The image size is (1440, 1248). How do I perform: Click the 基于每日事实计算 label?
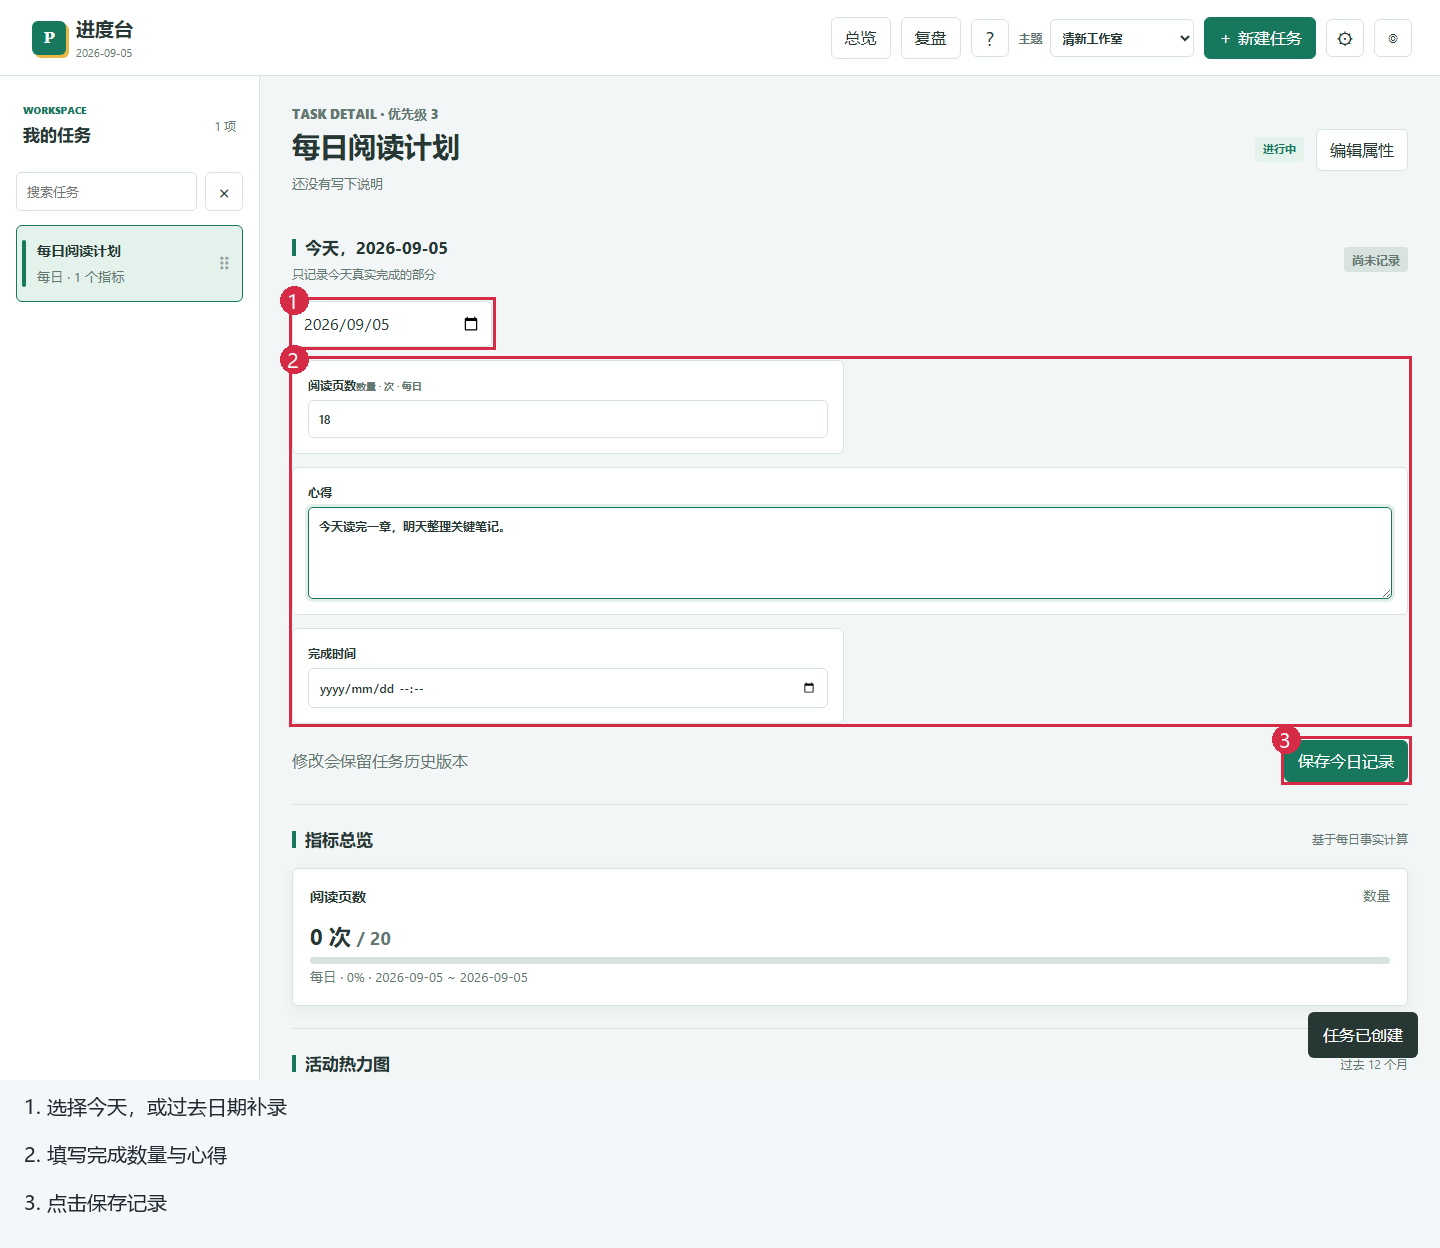tap(1360, 839)
